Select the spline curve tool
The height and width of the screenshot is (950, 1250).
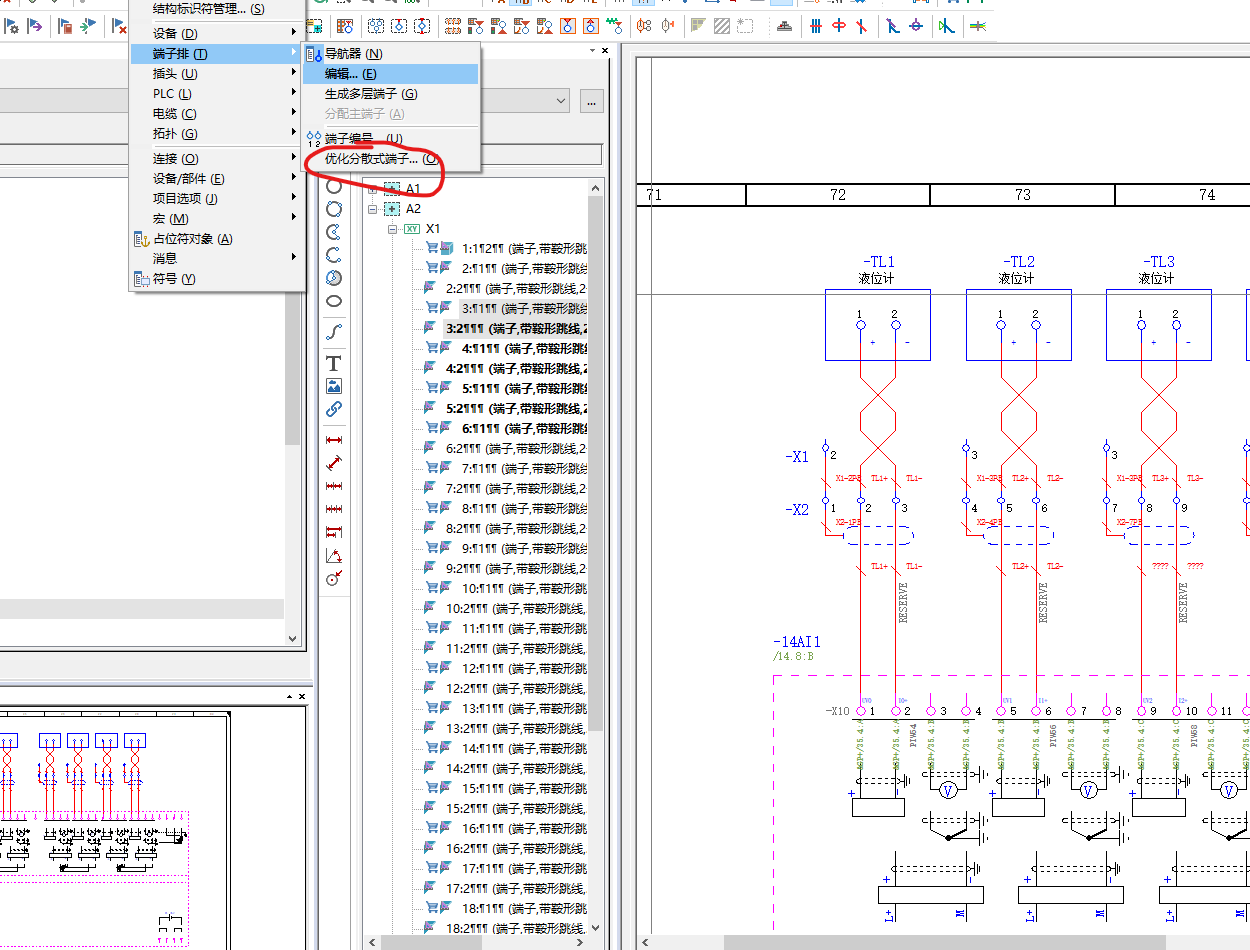pyautogui.click(x=334, y=332)
